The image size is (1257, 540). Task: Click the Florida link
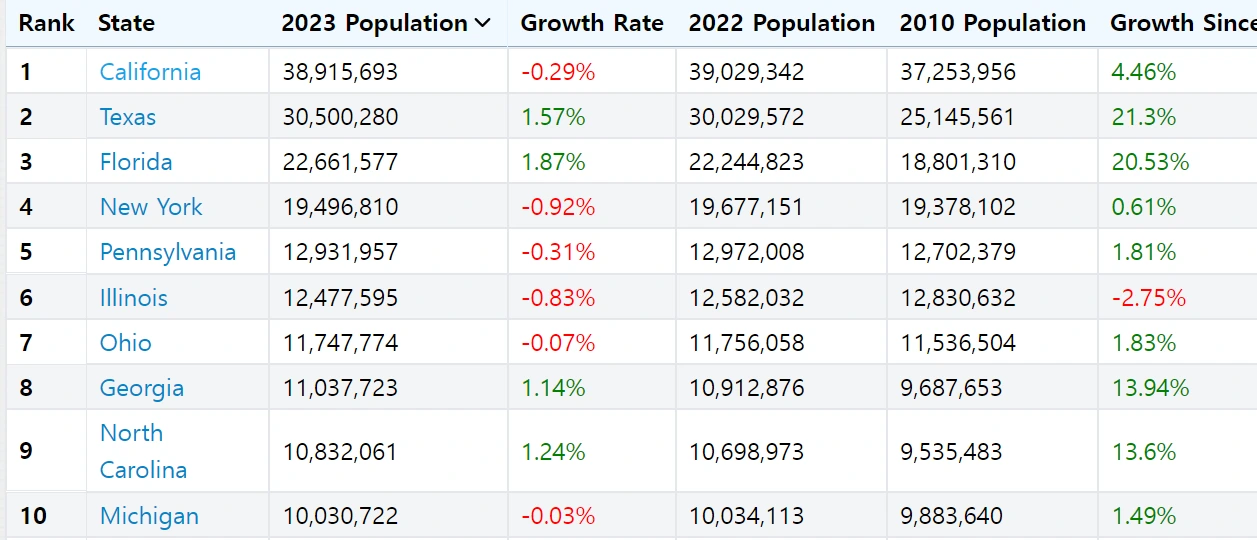pyautogui.click(x=136, y=162)
